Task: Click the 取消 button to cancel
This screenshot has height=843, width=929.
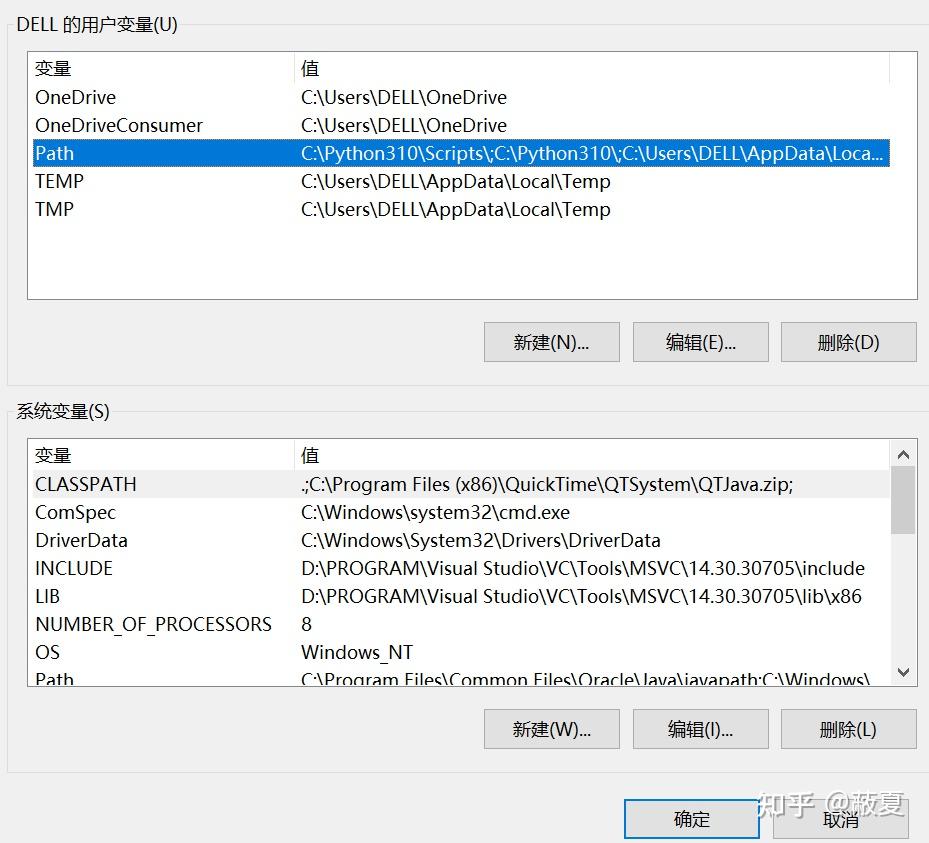Action: click(x=840, y=818)
